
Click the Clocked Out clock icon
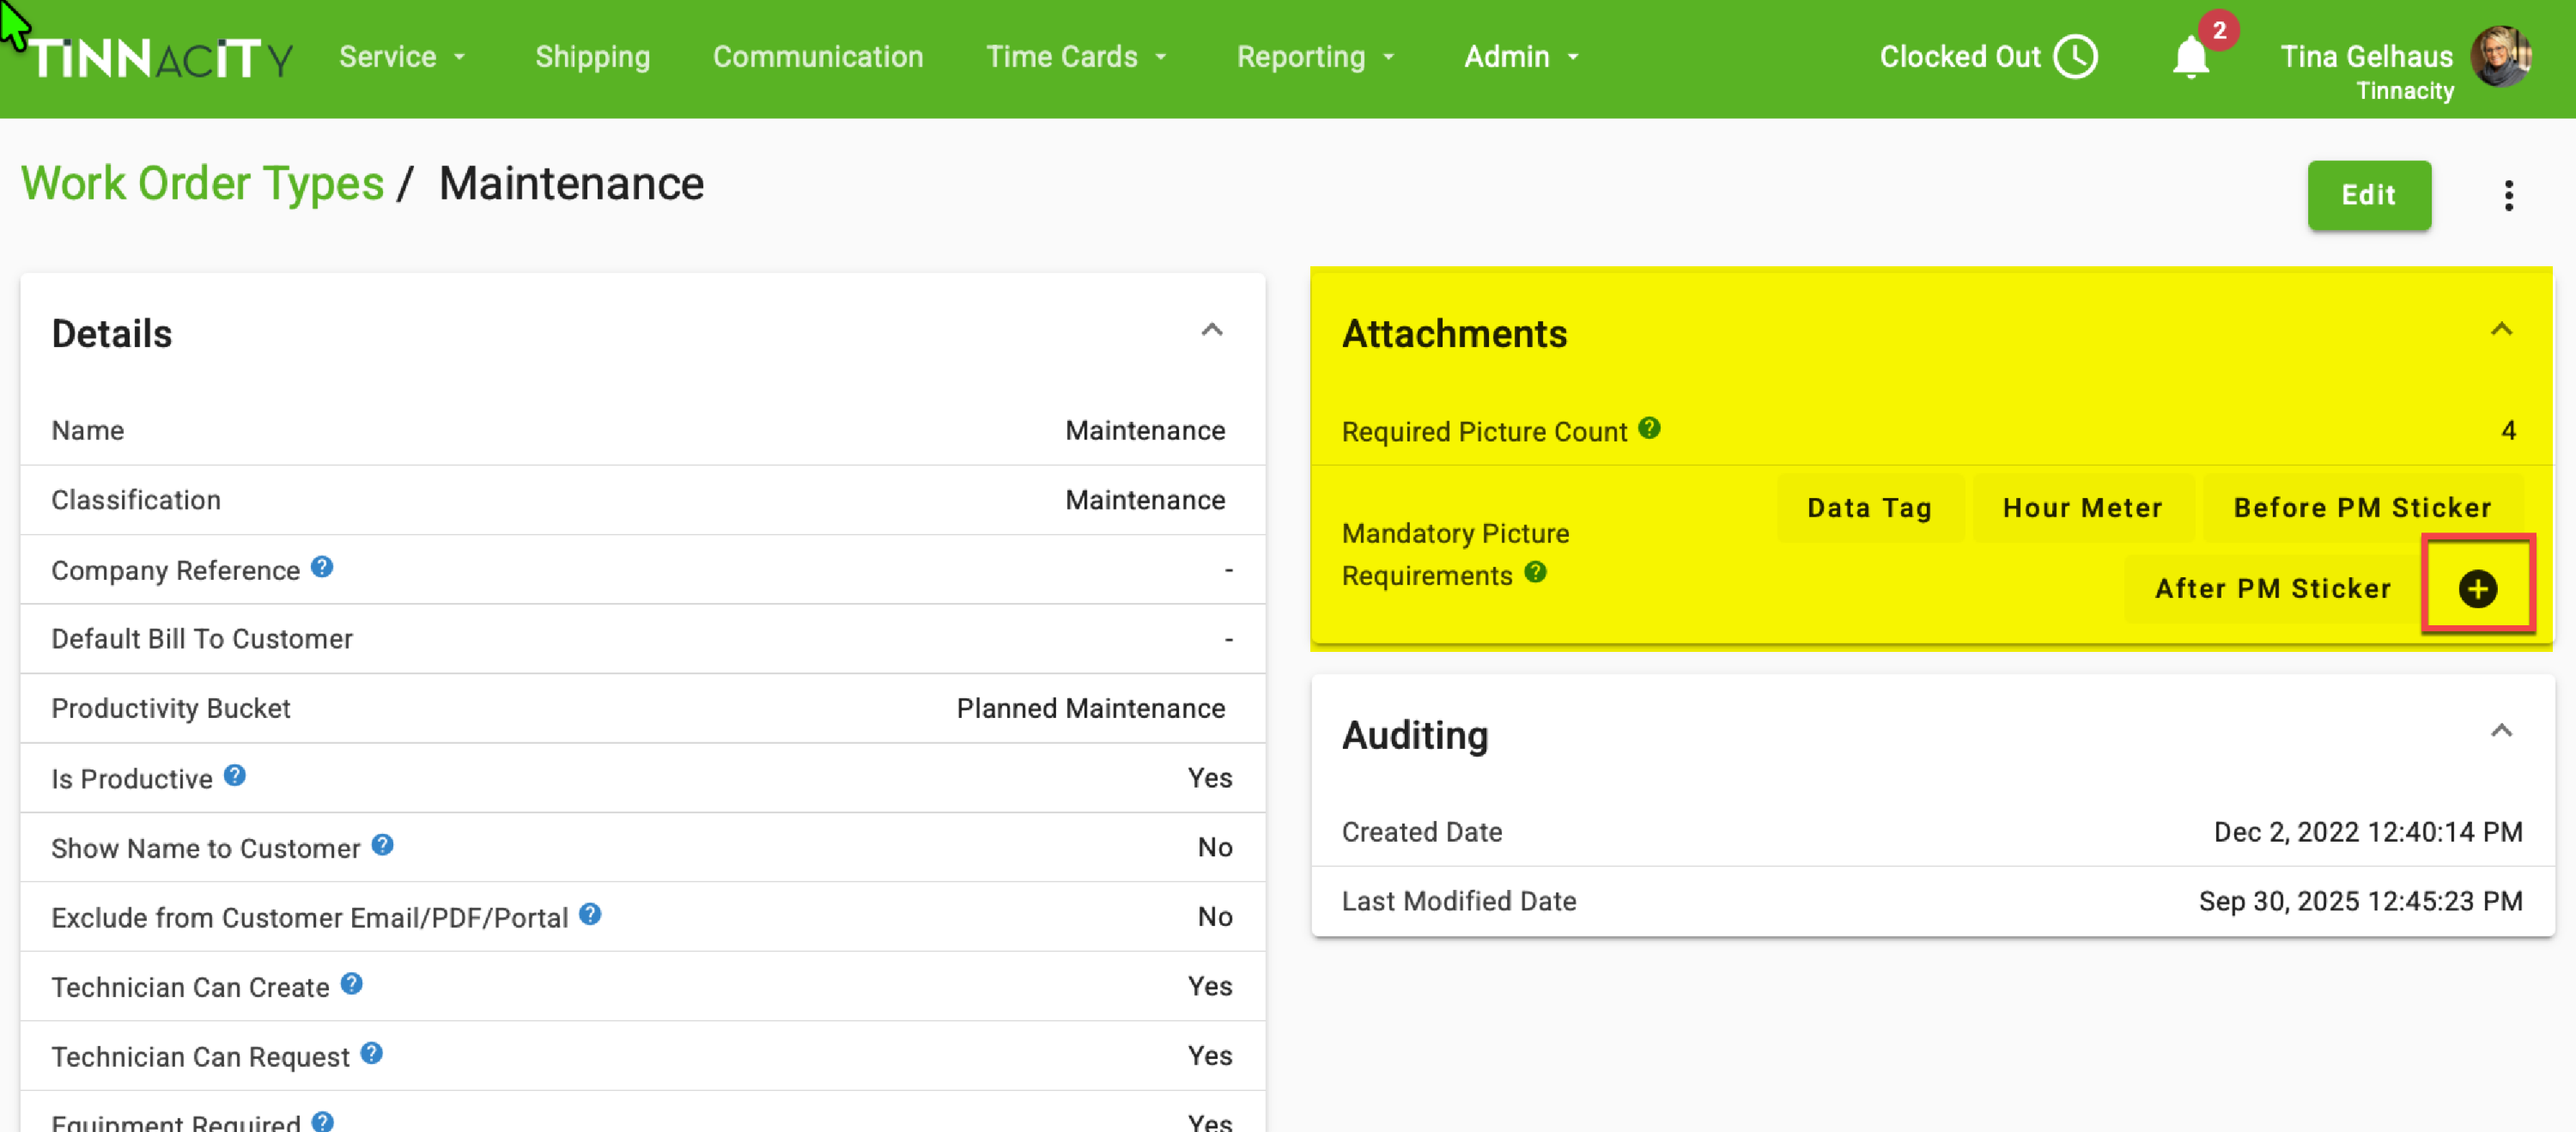tap(2075, 57)
